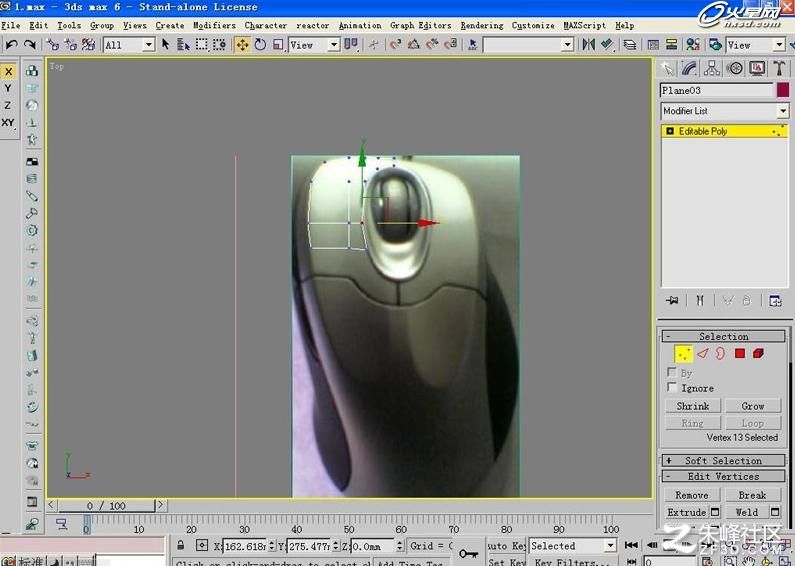Toggle the selection lock icon
The width and height of the screenshot is (795, 566).
tap(180, 546)
